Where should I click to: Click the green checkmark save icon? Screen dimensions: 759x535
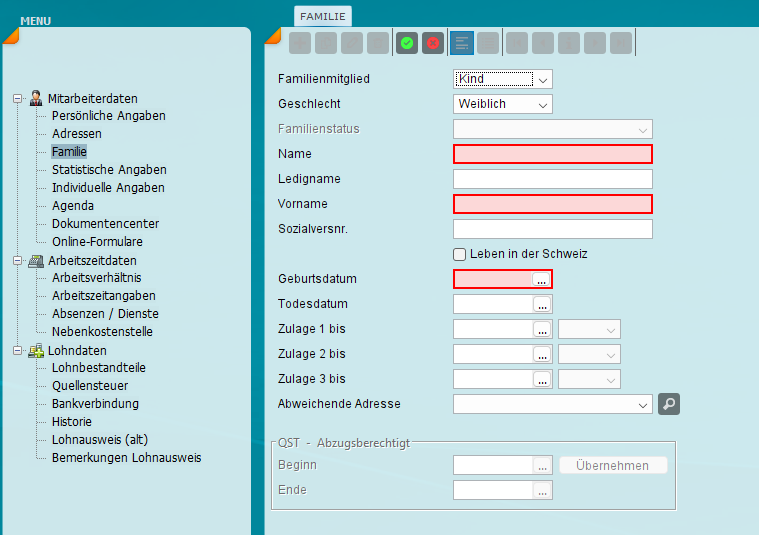point(407,44)
